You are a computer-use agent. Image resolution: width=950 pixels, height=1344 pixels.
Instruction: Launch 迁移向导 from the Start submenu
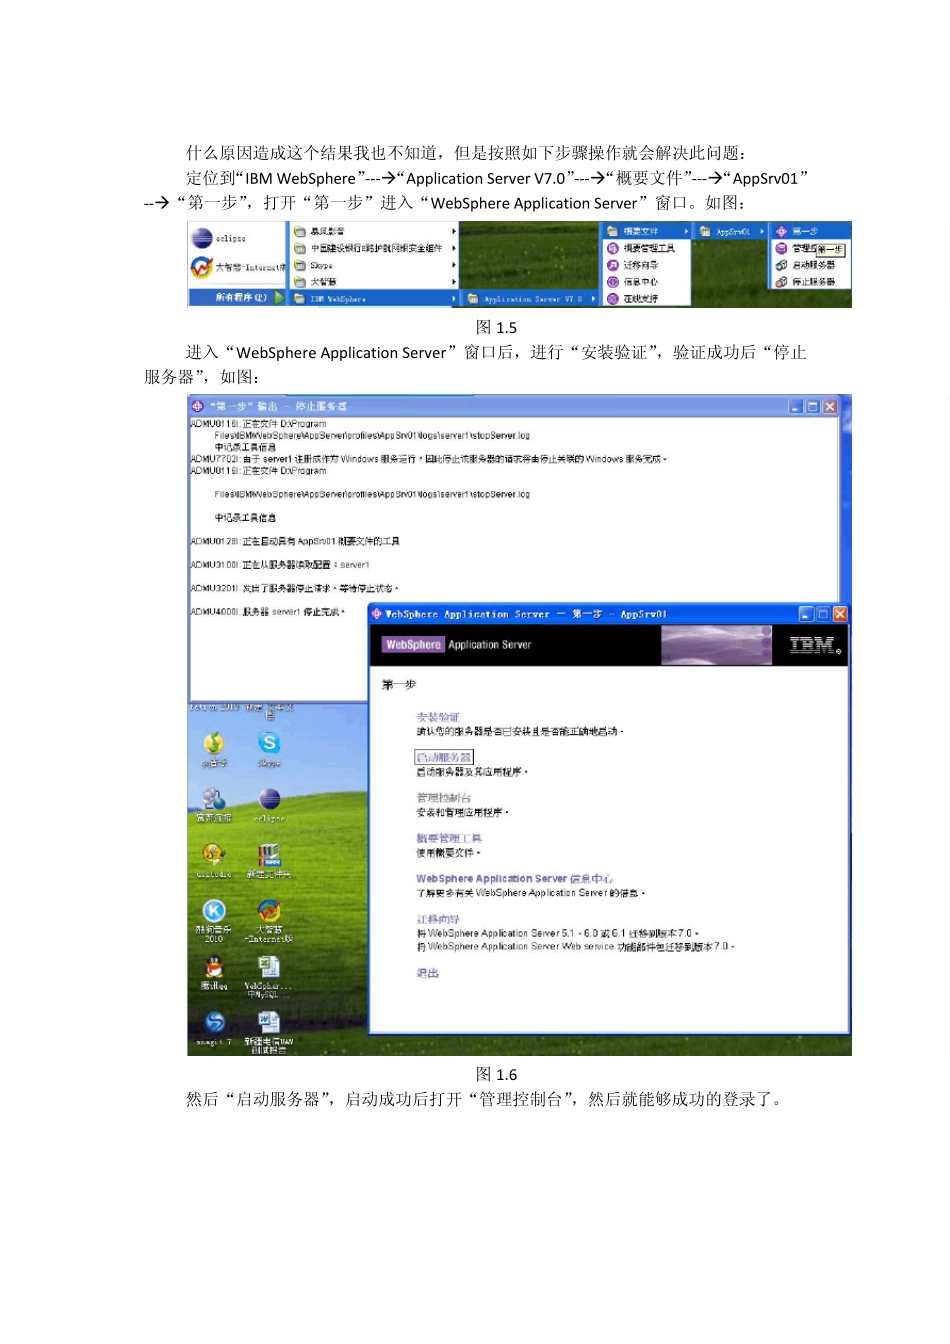(x=647, y=265)
